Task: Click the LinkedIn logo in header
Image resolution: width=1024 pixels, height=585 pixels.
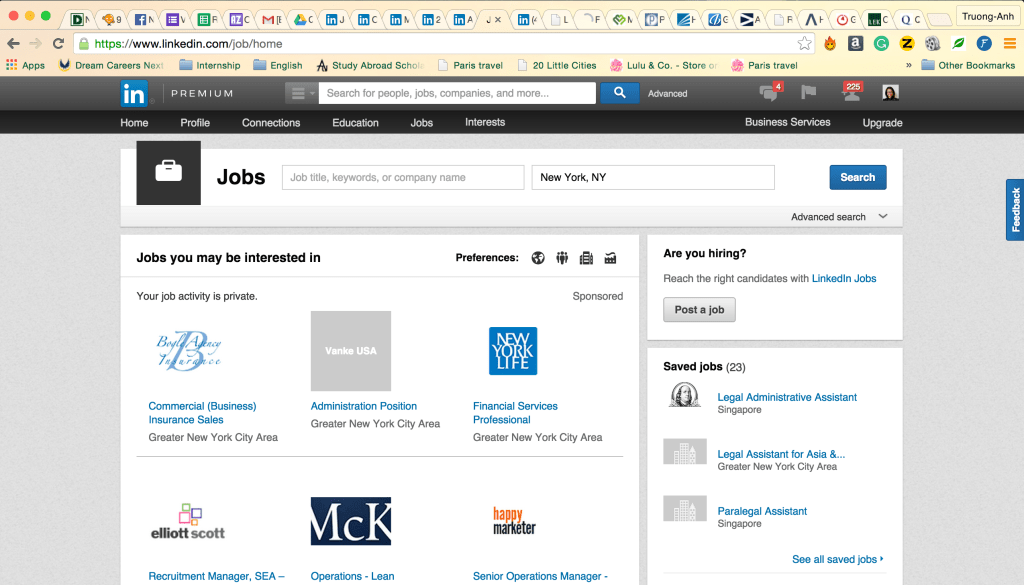Action: tap(134, 93)
